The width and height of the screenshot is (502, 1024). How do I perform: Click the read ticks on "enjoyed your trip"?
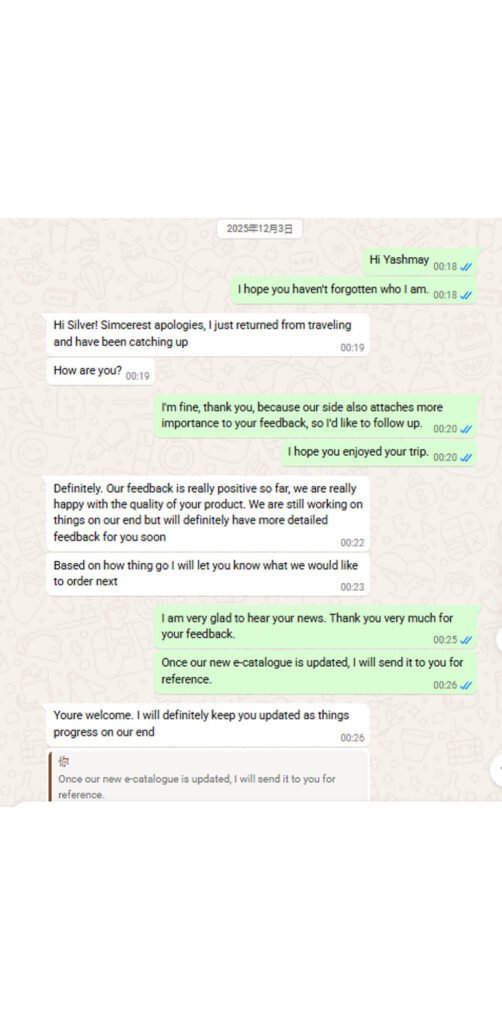point(466,458)
